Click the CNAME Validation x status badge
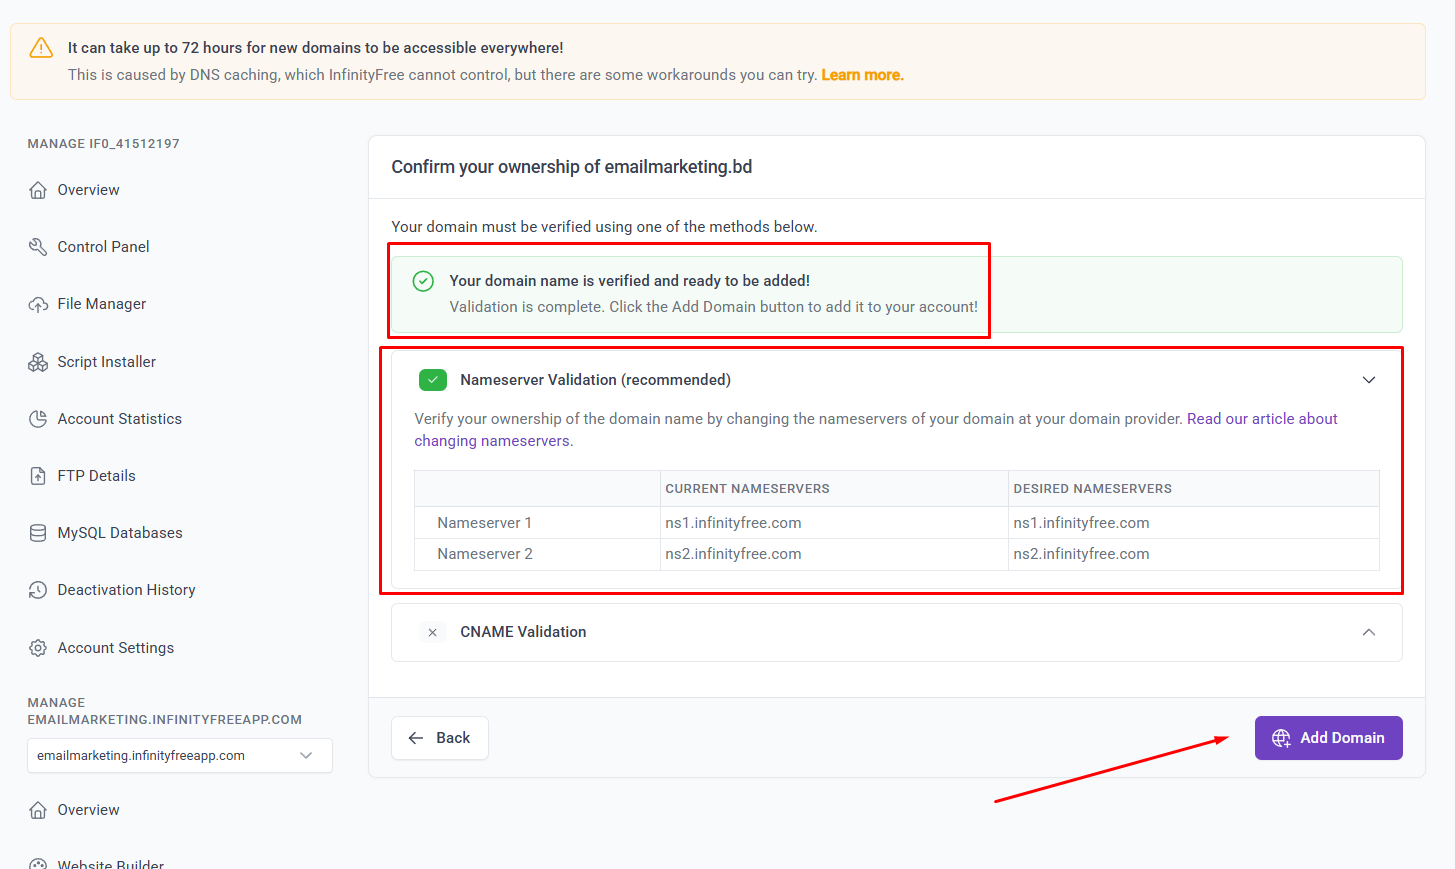This screenshot has width=1455, height=869. pyautogui.click(x=432, y=632)
